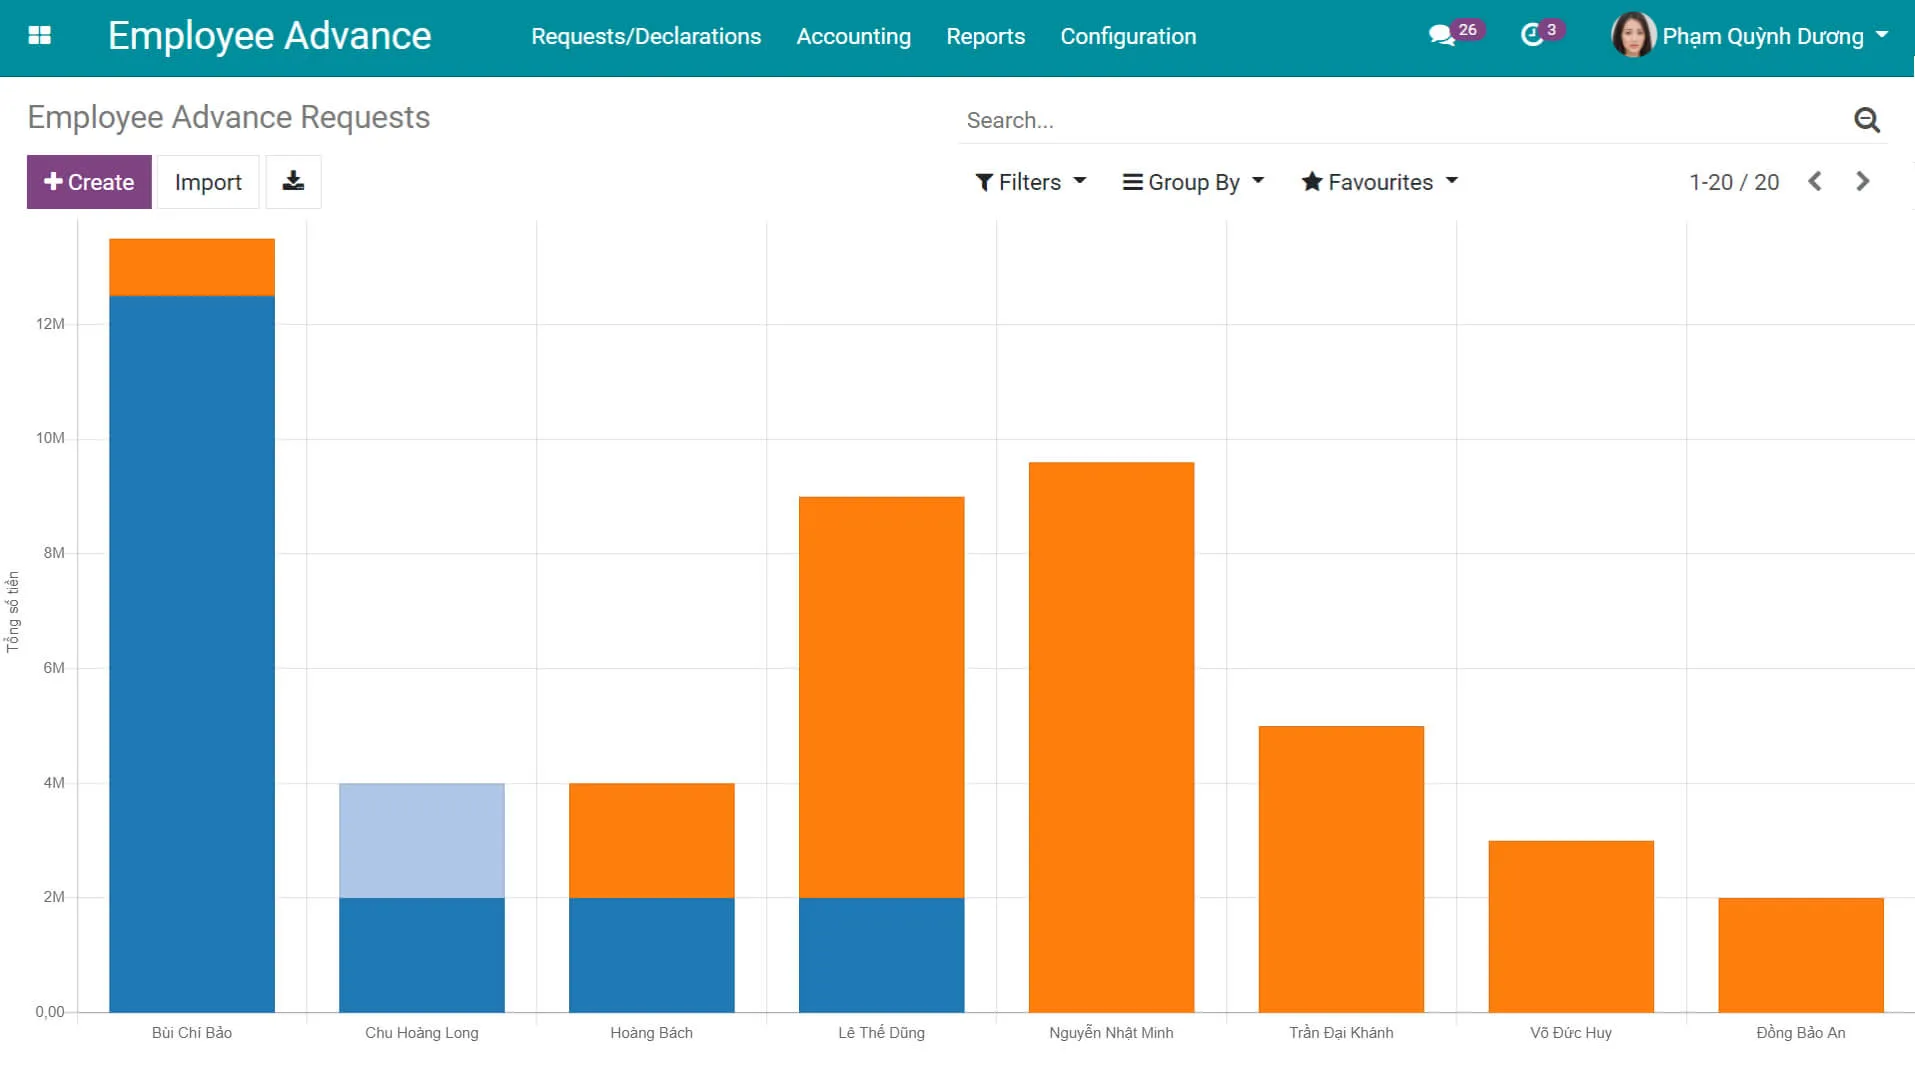The image size is (1915, 1077).
Task: Open the apps grid menu
Action: pos(39,36)
